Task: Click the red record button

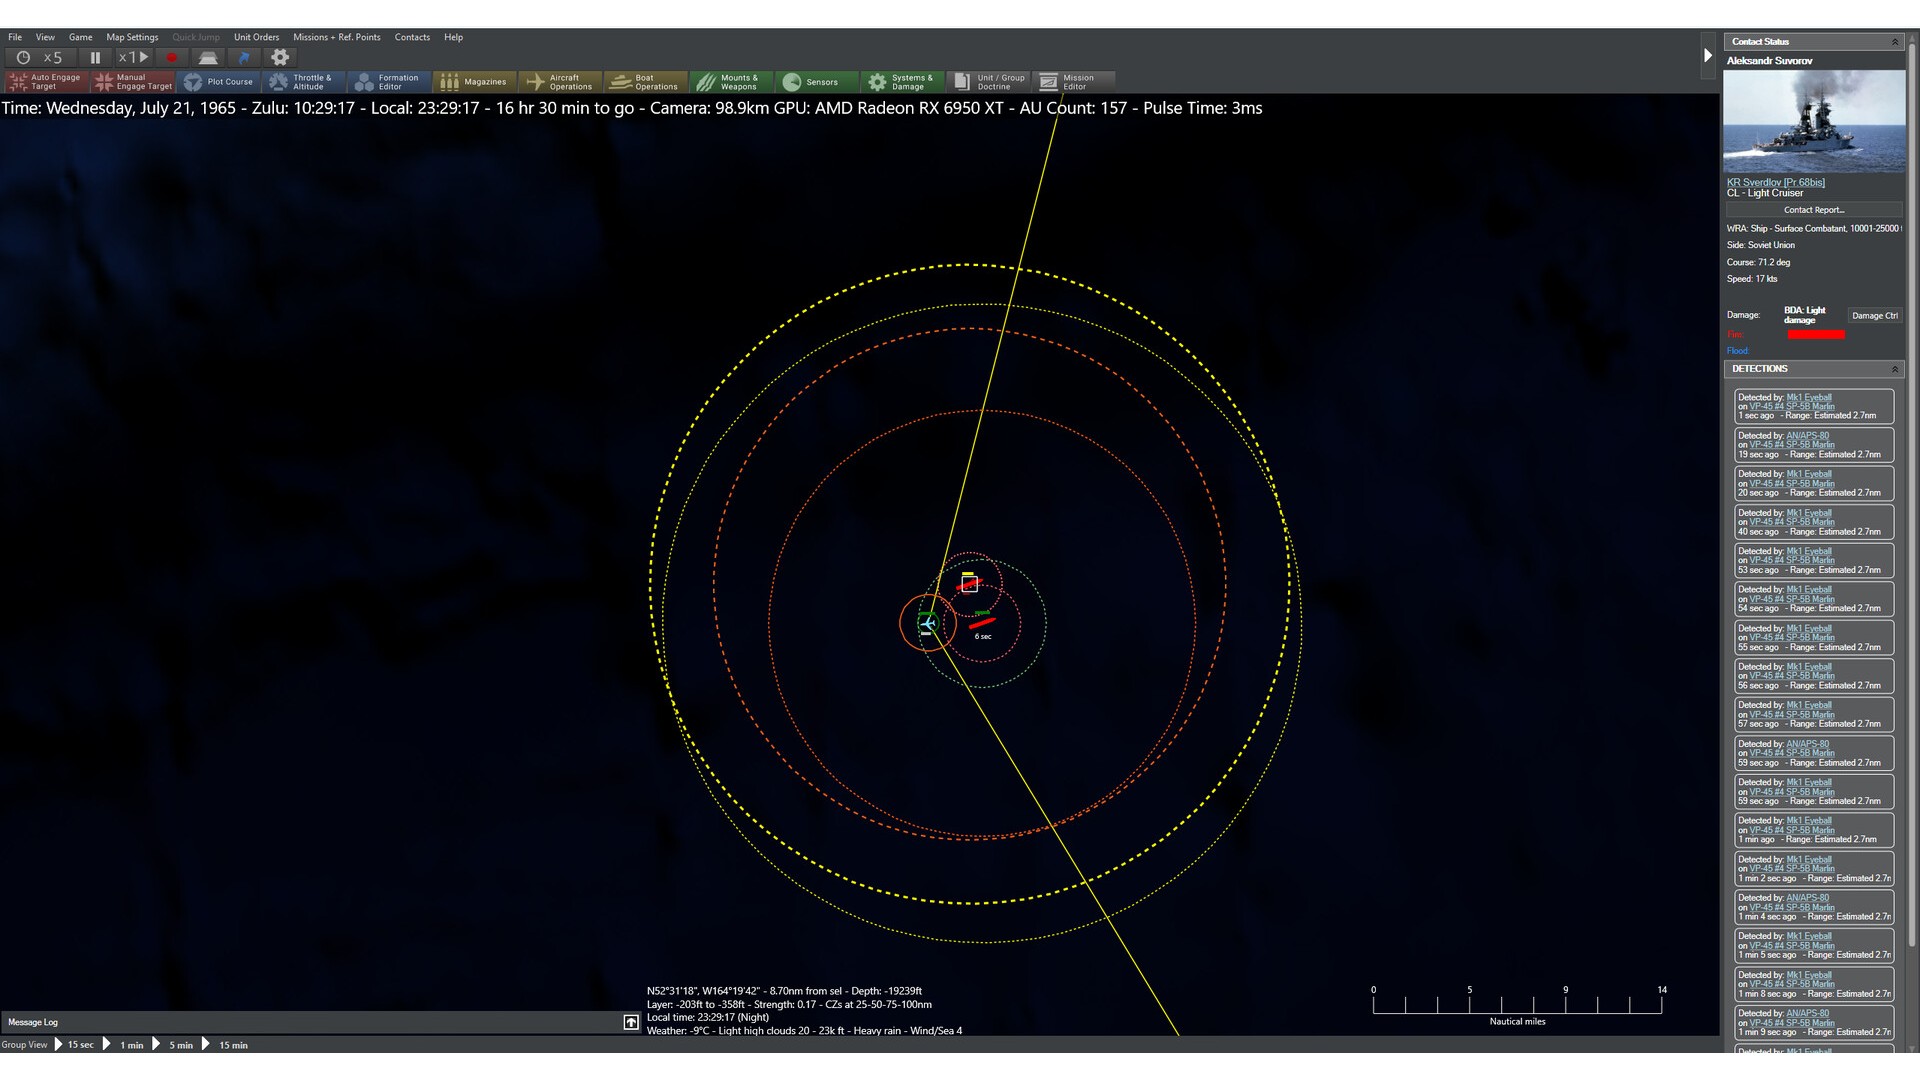Action: point(171,58)
